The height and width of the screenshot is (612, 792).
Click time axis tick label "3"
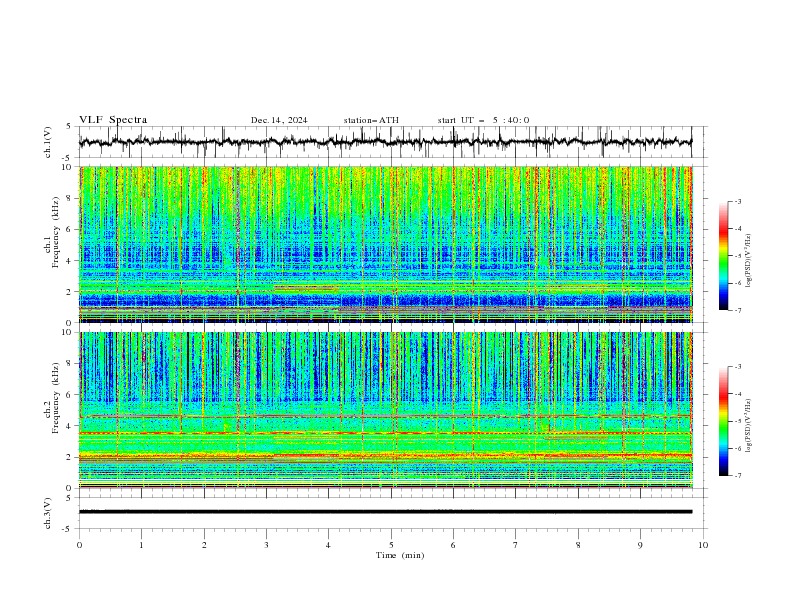(266, 545)
